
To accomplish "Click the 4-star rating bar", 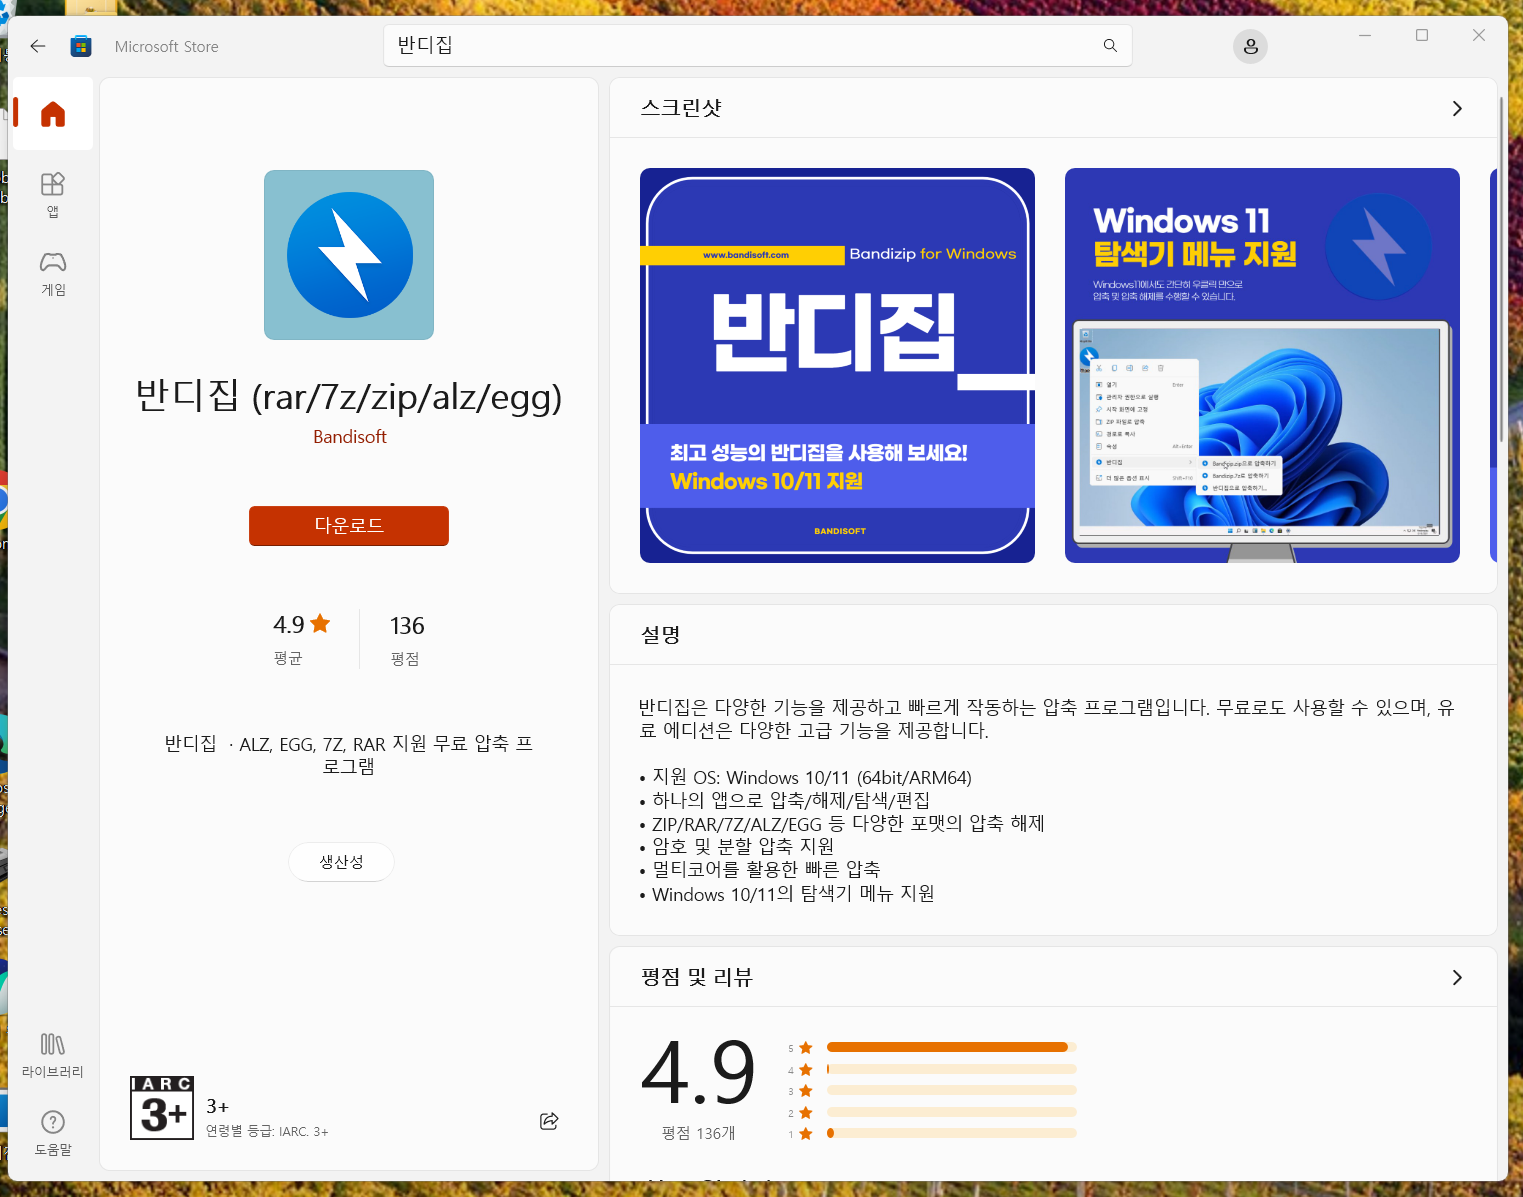I will tap(951, 1069).
